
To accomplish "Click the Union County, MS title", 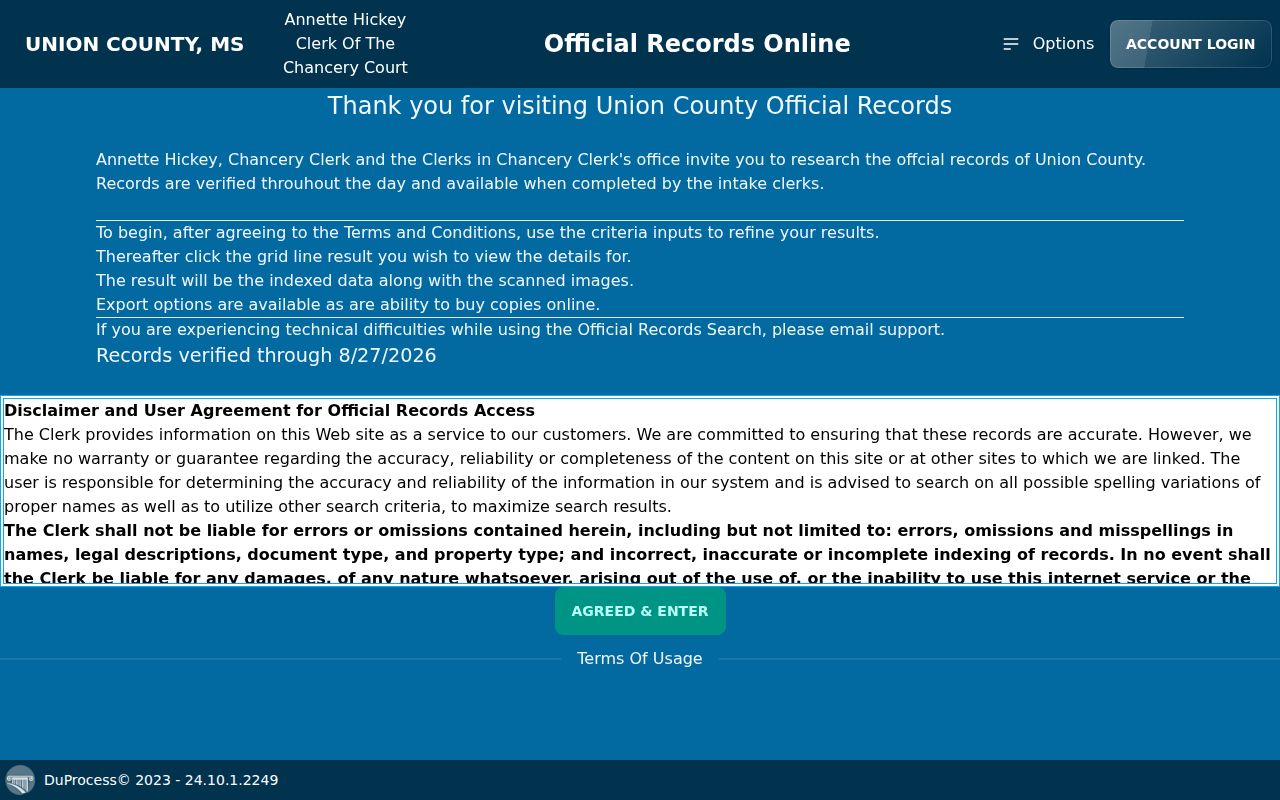I will pos(134,44).
